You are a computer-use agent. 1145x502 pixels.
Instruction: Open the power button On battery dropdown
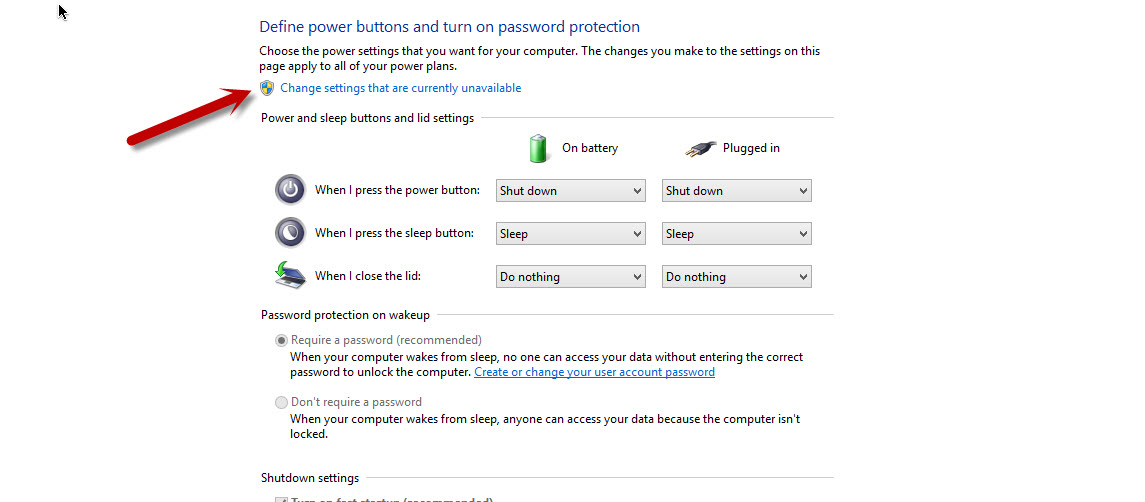click(x=570, y=191)
